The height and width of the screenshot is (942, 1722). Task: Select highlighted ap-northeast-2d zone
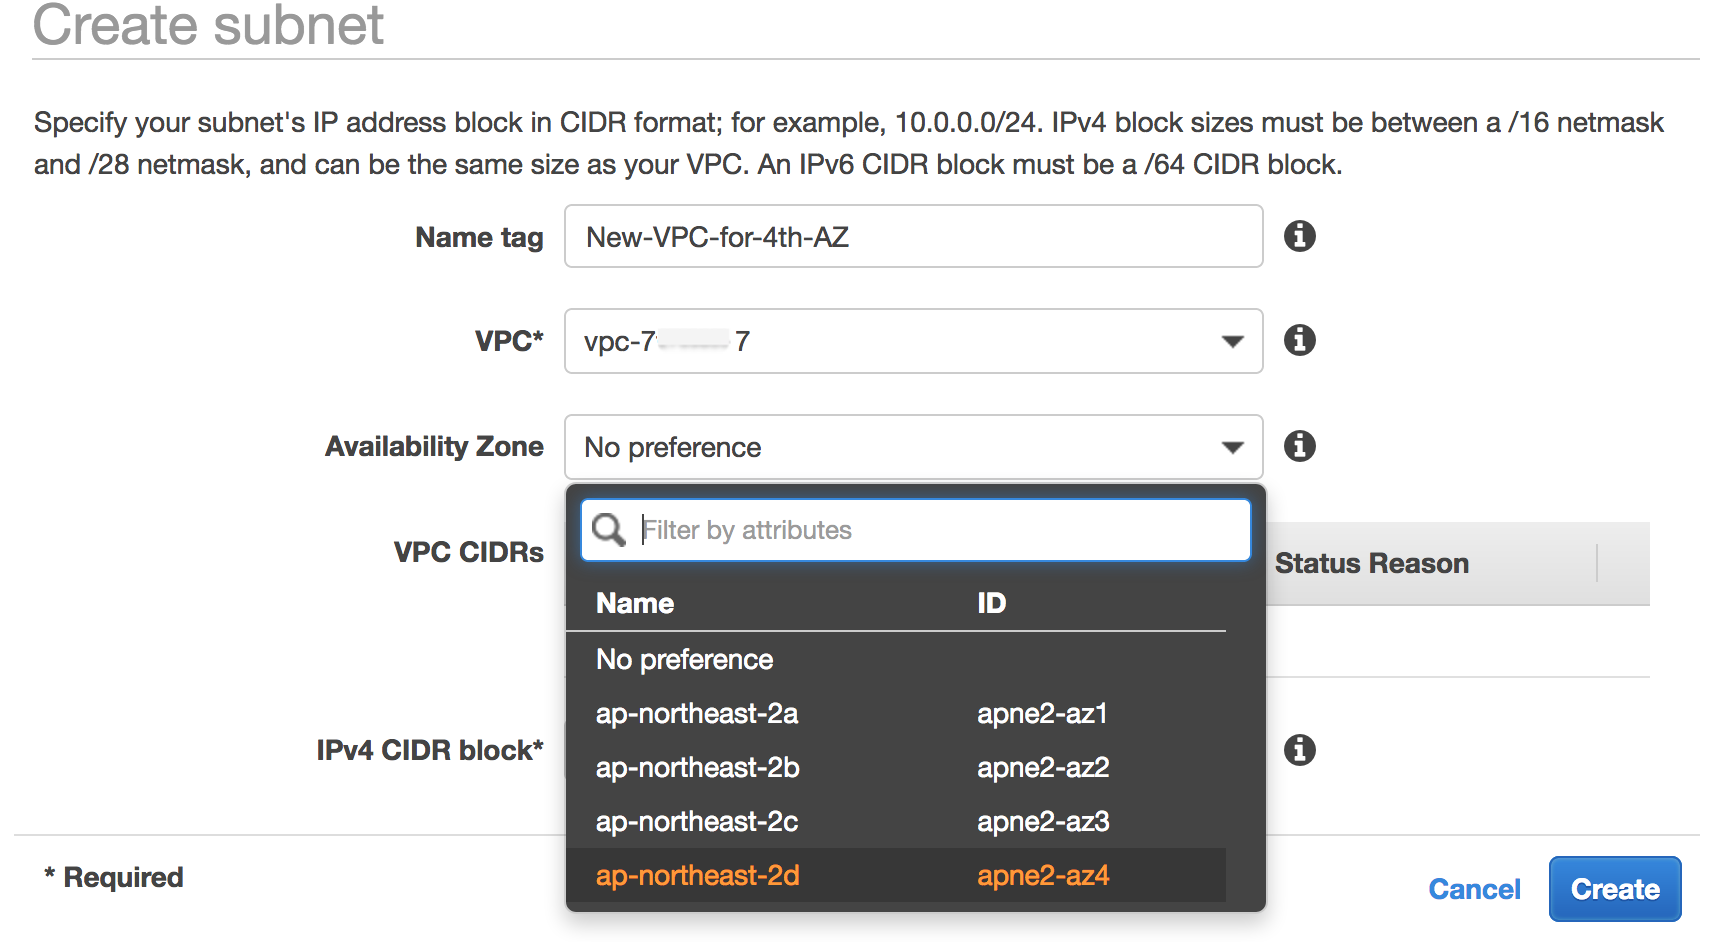[896, 875]
